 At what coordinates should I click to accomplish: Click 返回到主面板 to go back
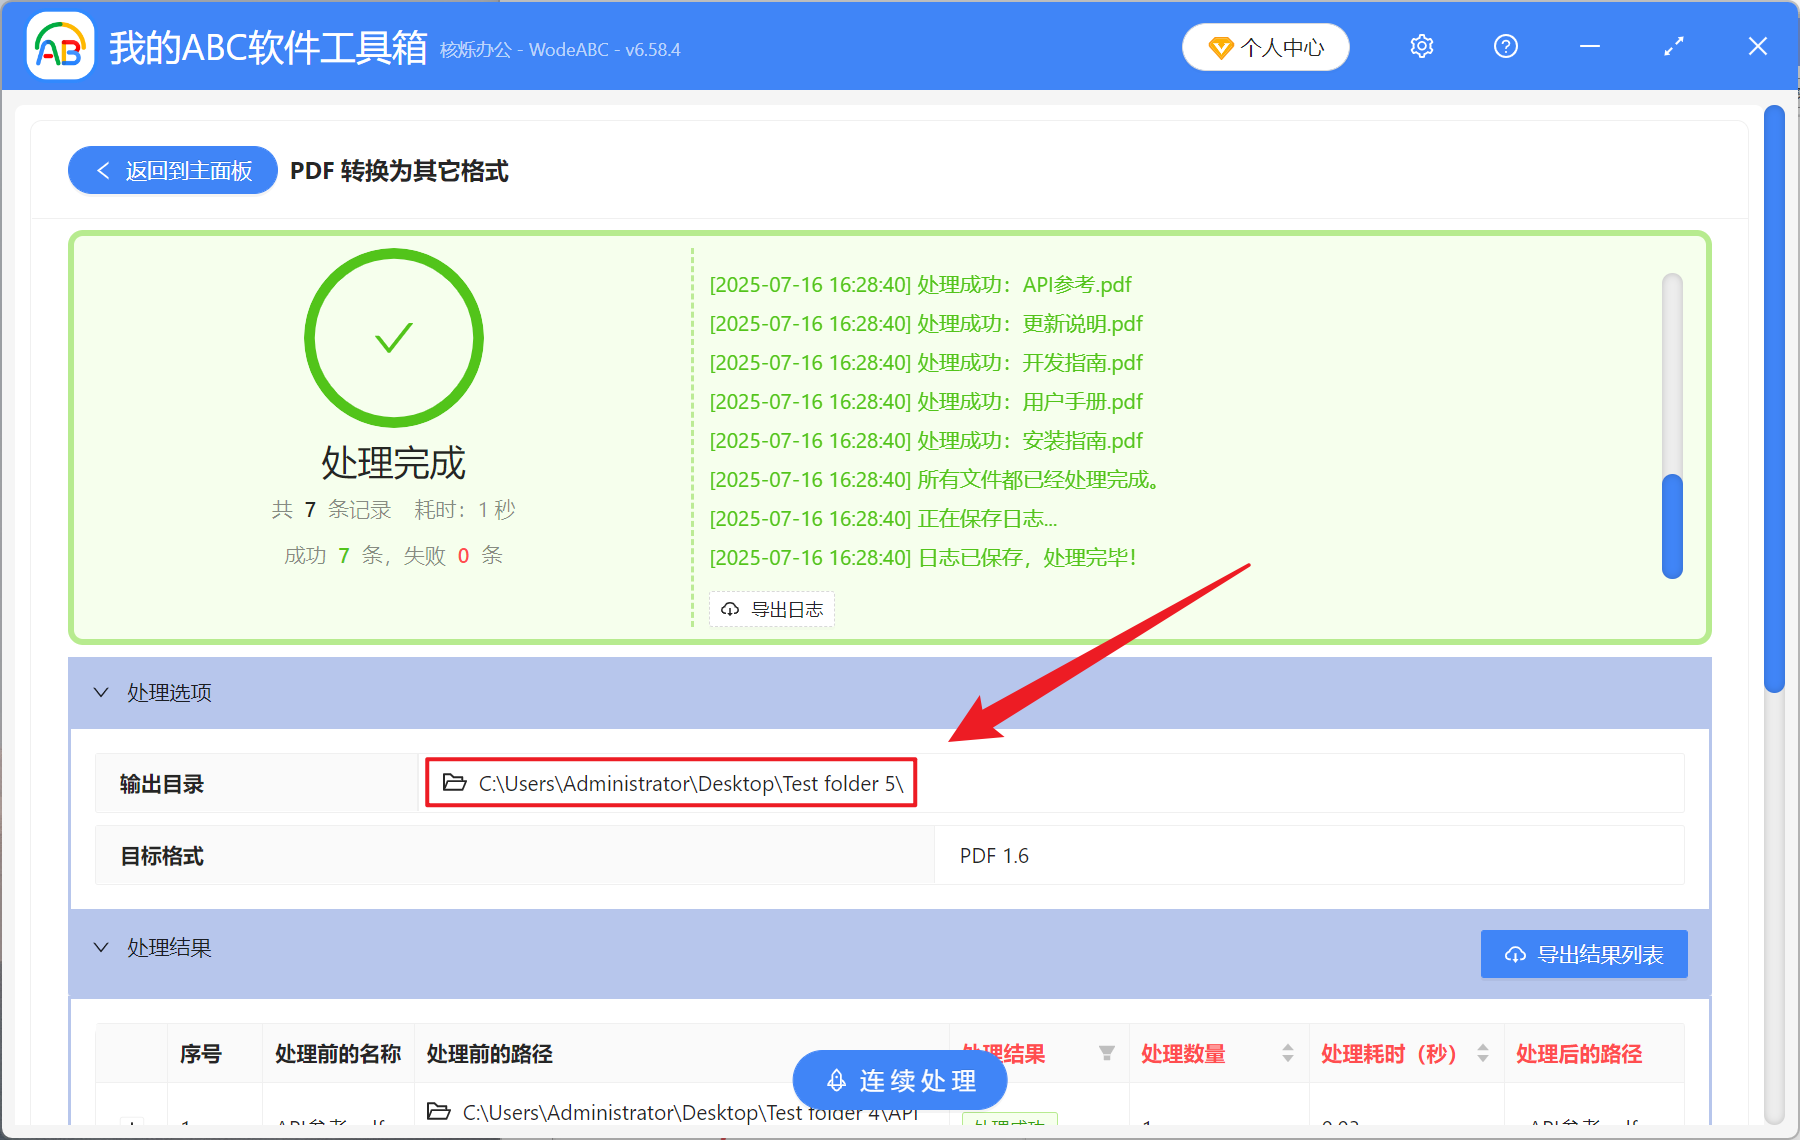[172, 170]
